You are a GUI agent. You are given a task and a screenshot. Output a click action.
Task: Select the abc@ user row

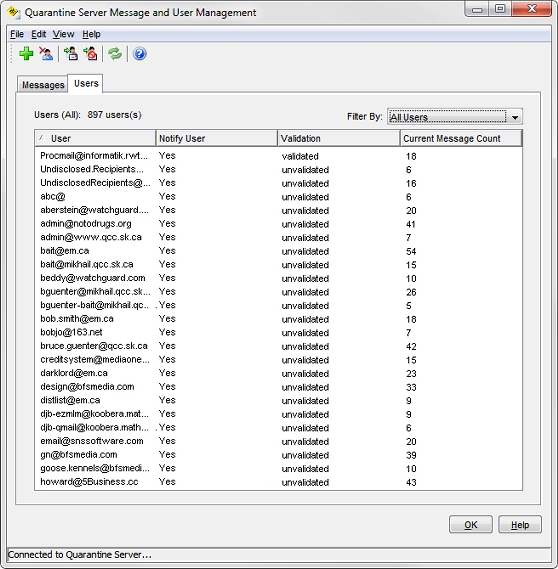279,197
